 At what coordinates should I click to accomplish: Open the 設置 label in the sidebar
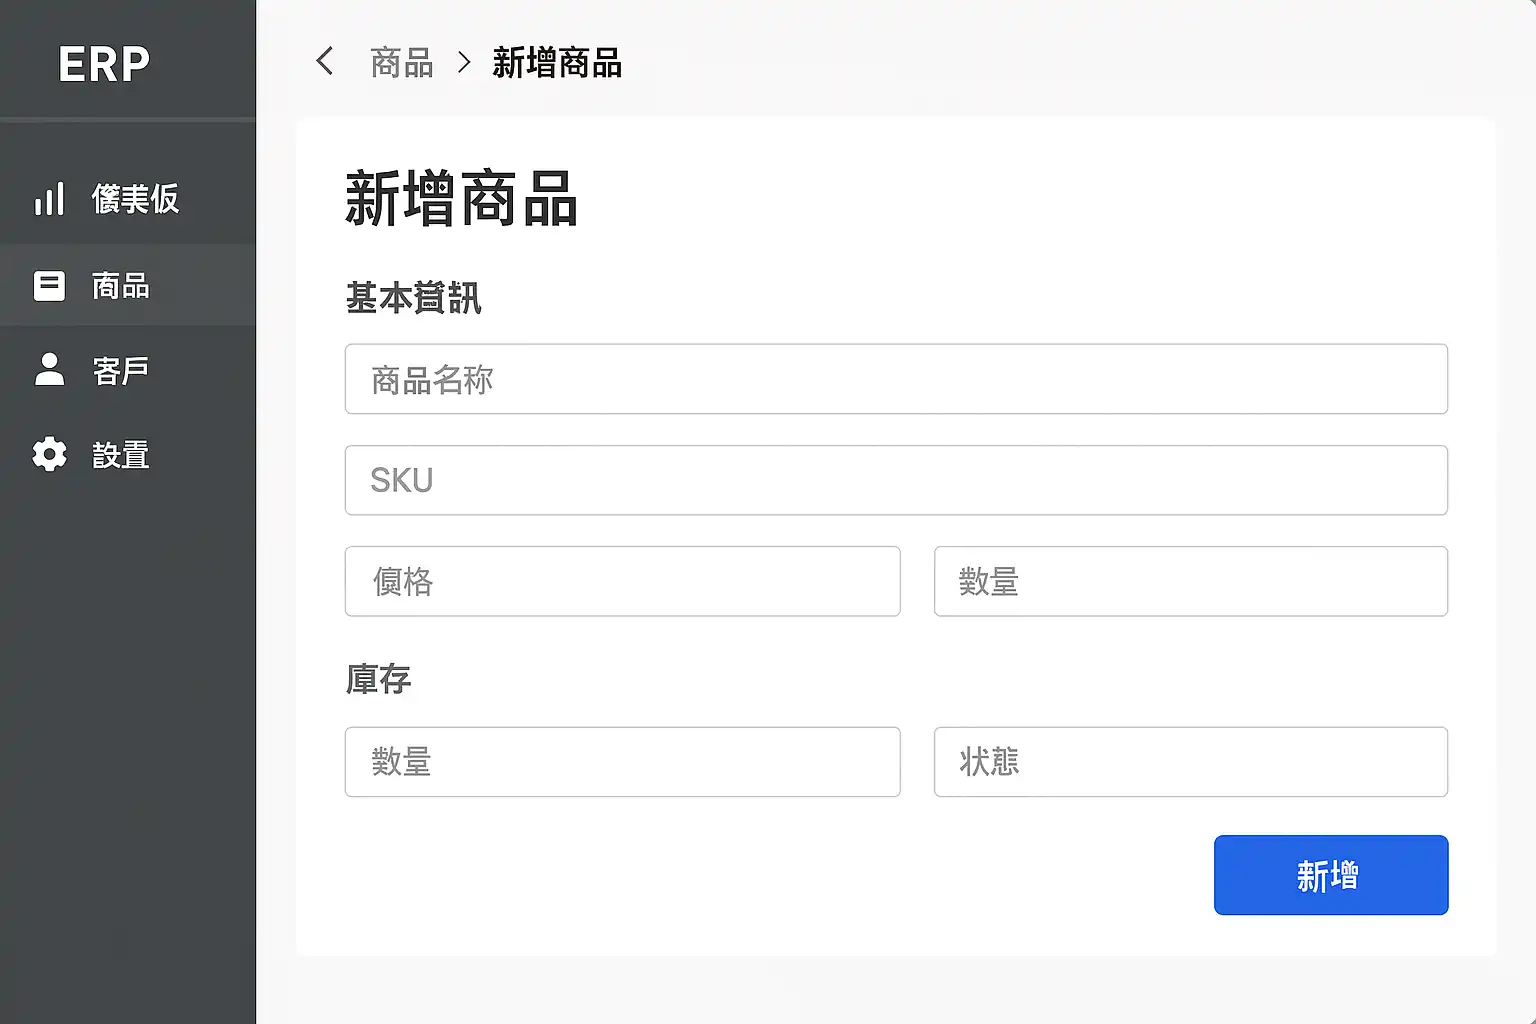pyautogui.click(x=121, y=456)
